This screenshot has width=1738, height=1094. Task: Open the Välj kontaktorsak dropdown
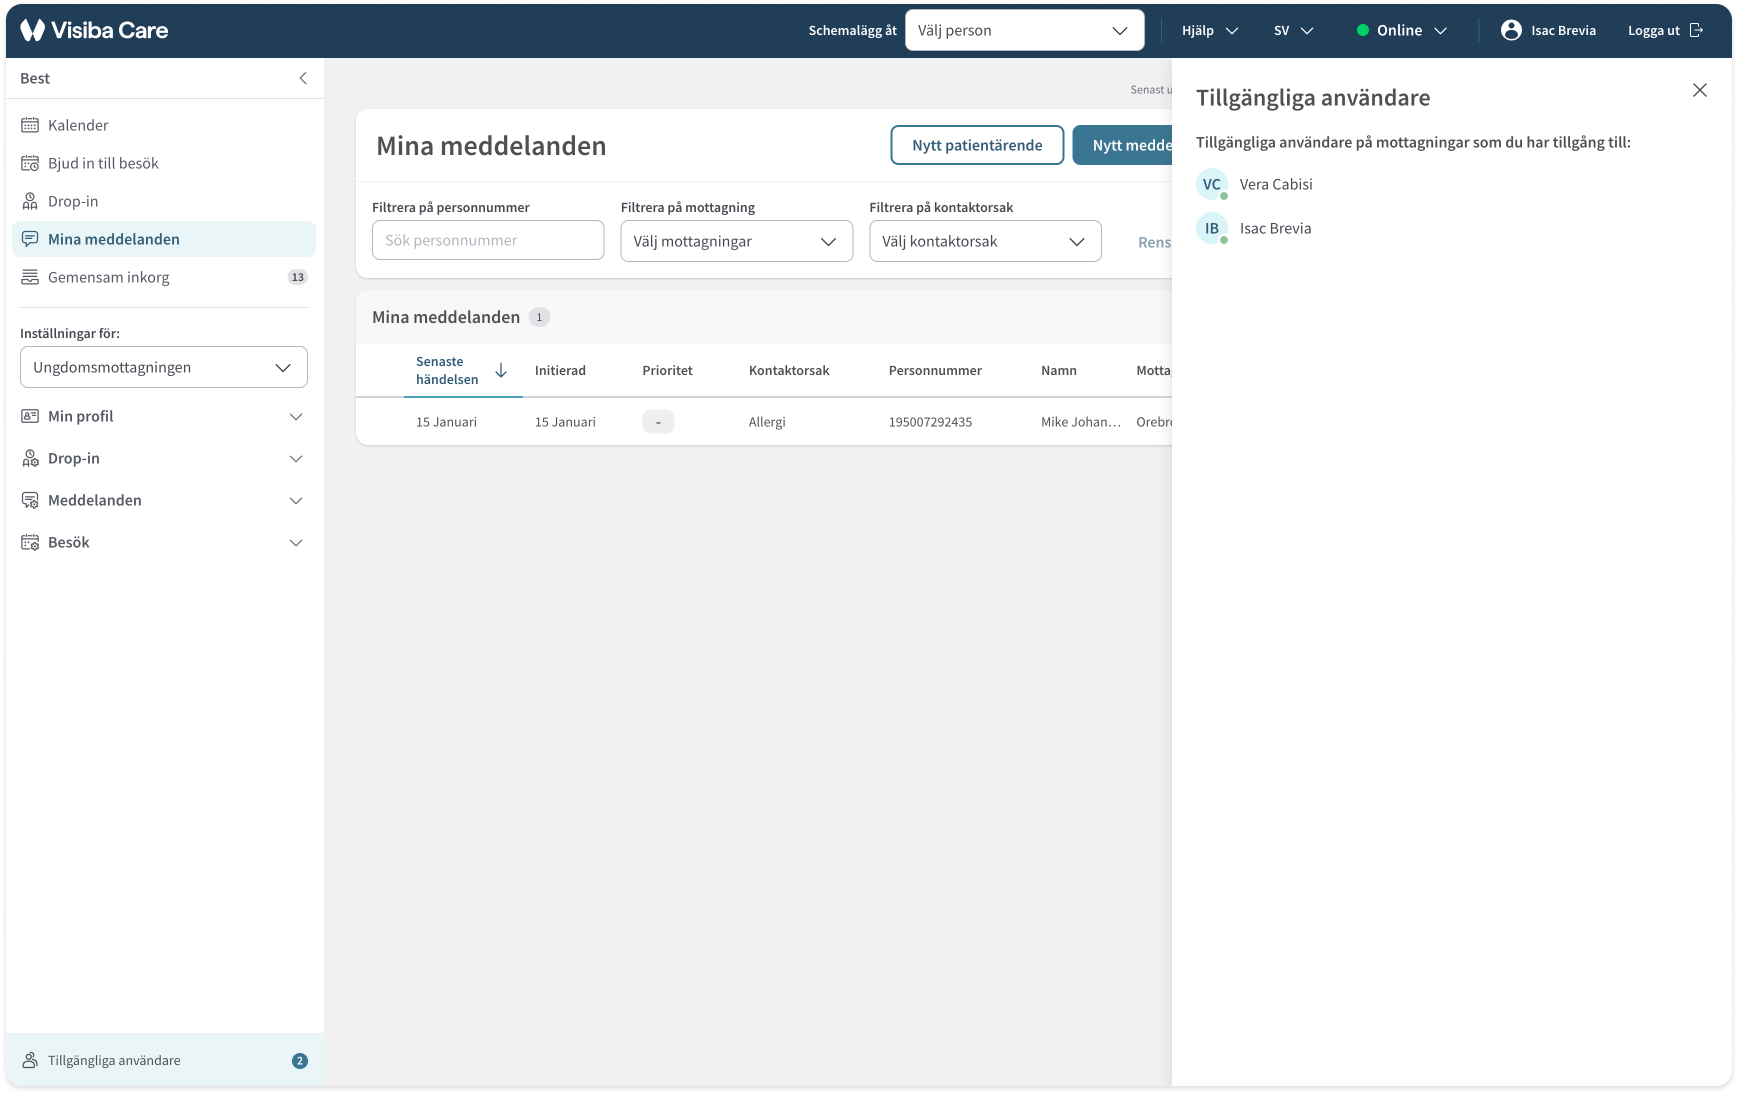pyautogui.click(x=985, y=241)
